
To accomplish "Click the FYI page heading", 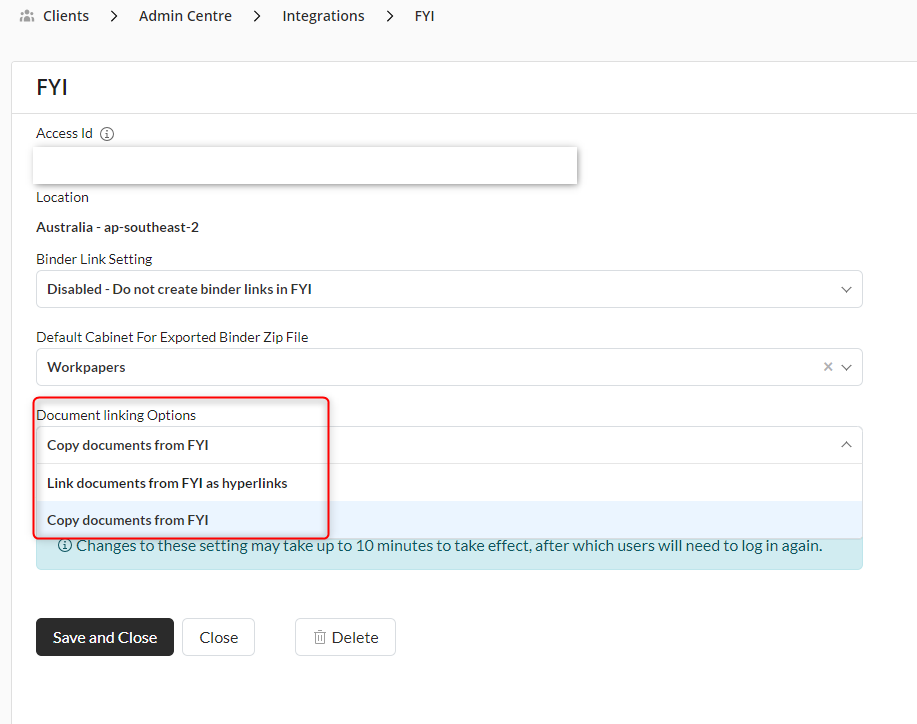I will click(52, 87).
